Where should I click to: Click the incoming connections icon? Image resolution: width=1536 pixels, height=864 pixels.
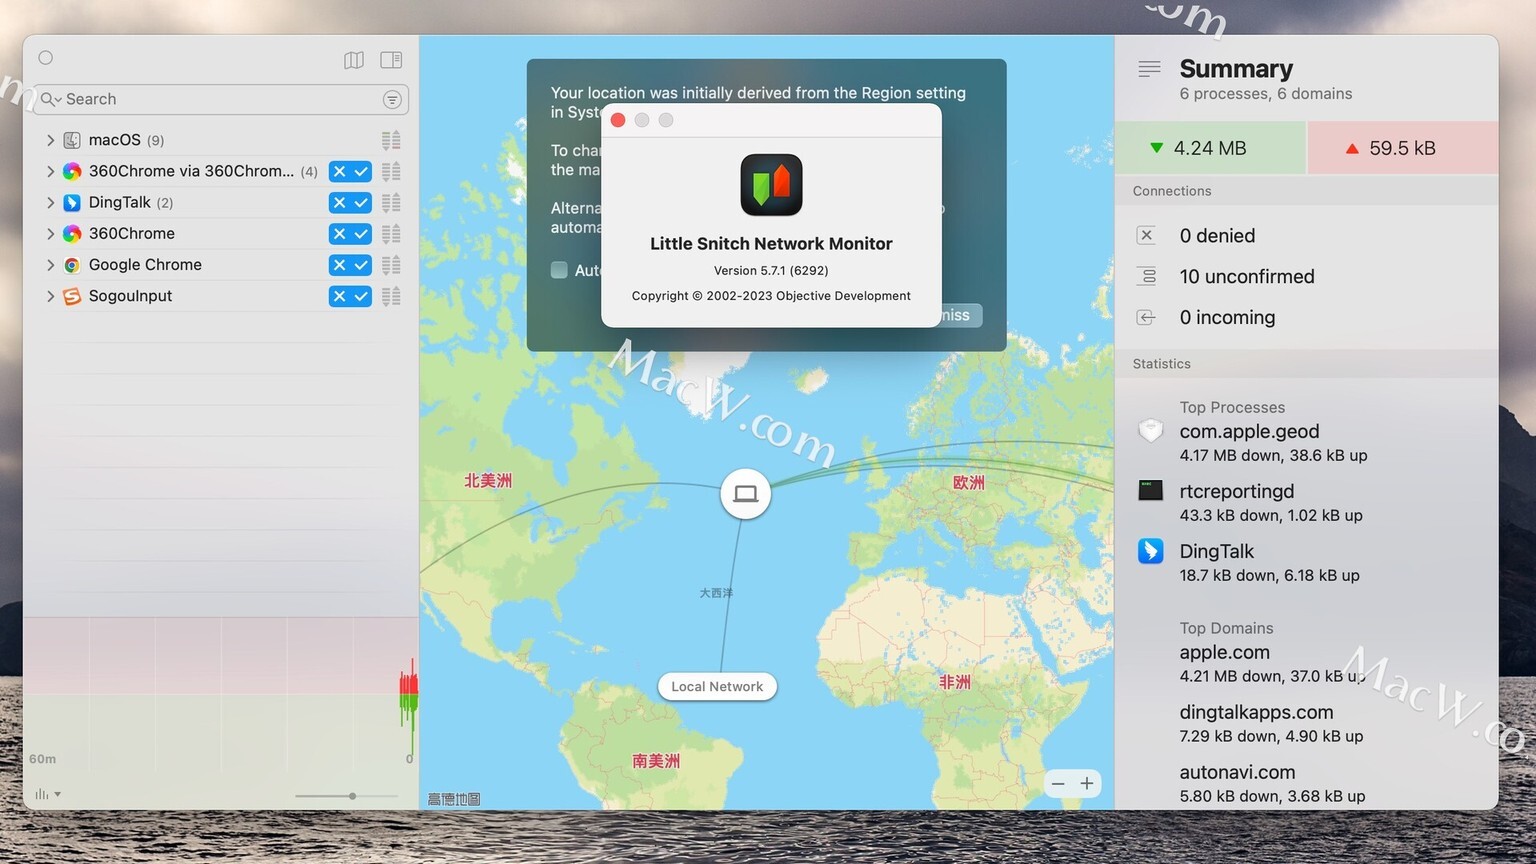coord(1147,317)
